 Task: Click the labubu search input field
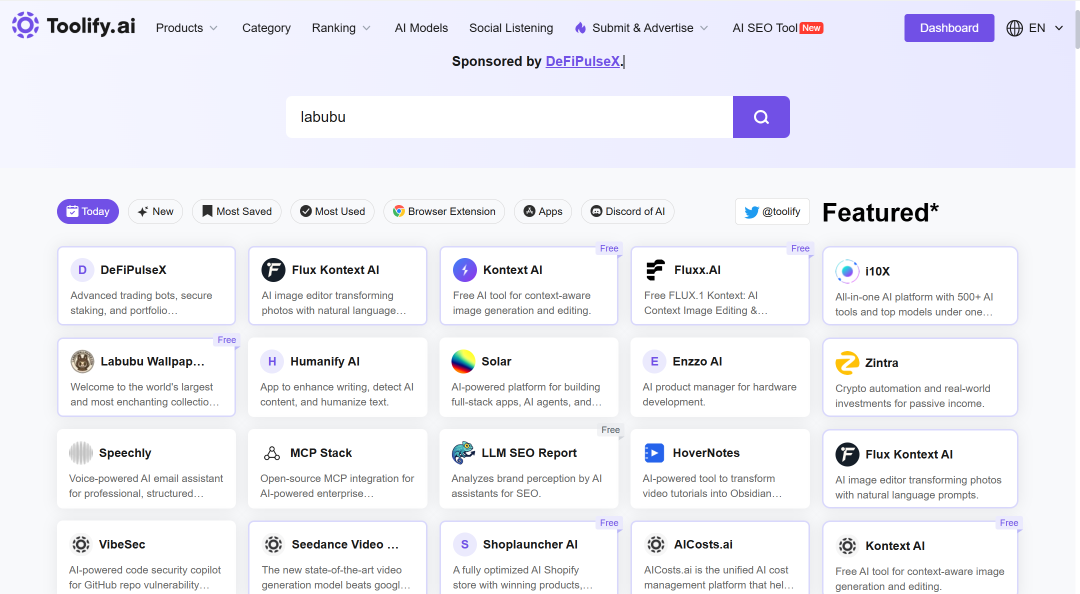pyautogui.click(x=510, y=117)
